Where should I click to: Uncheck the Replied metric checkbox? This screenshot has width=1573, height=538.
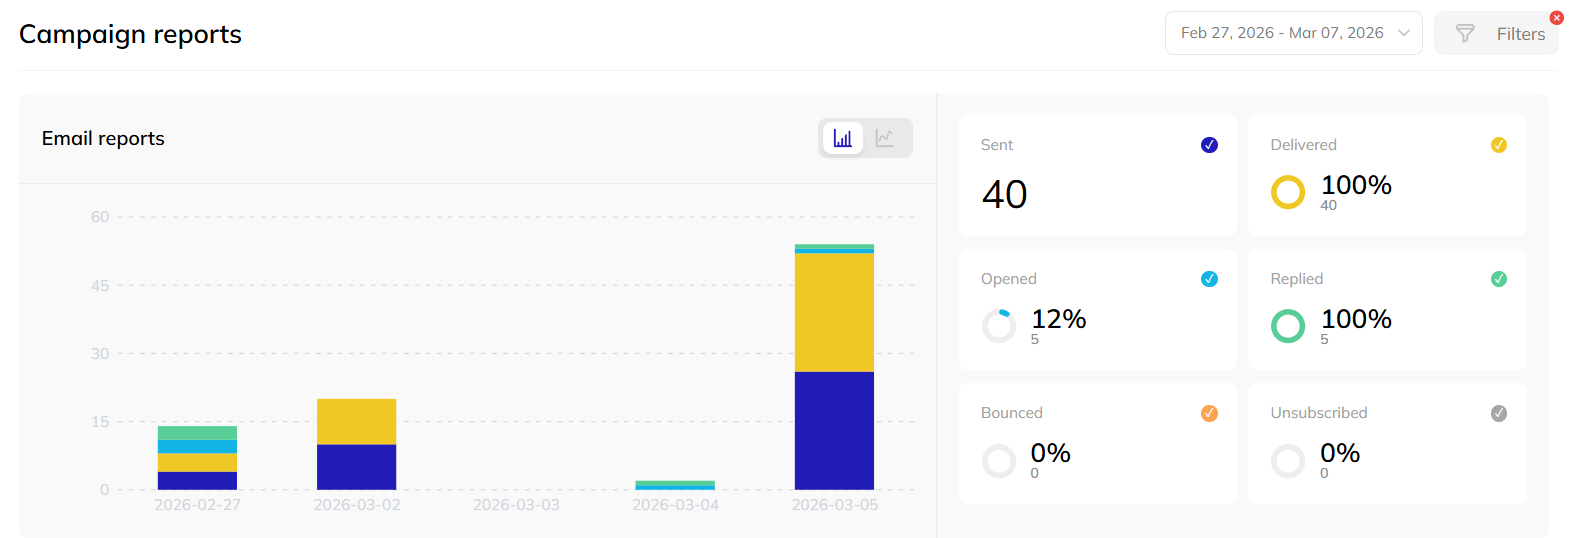point(1498,279)
